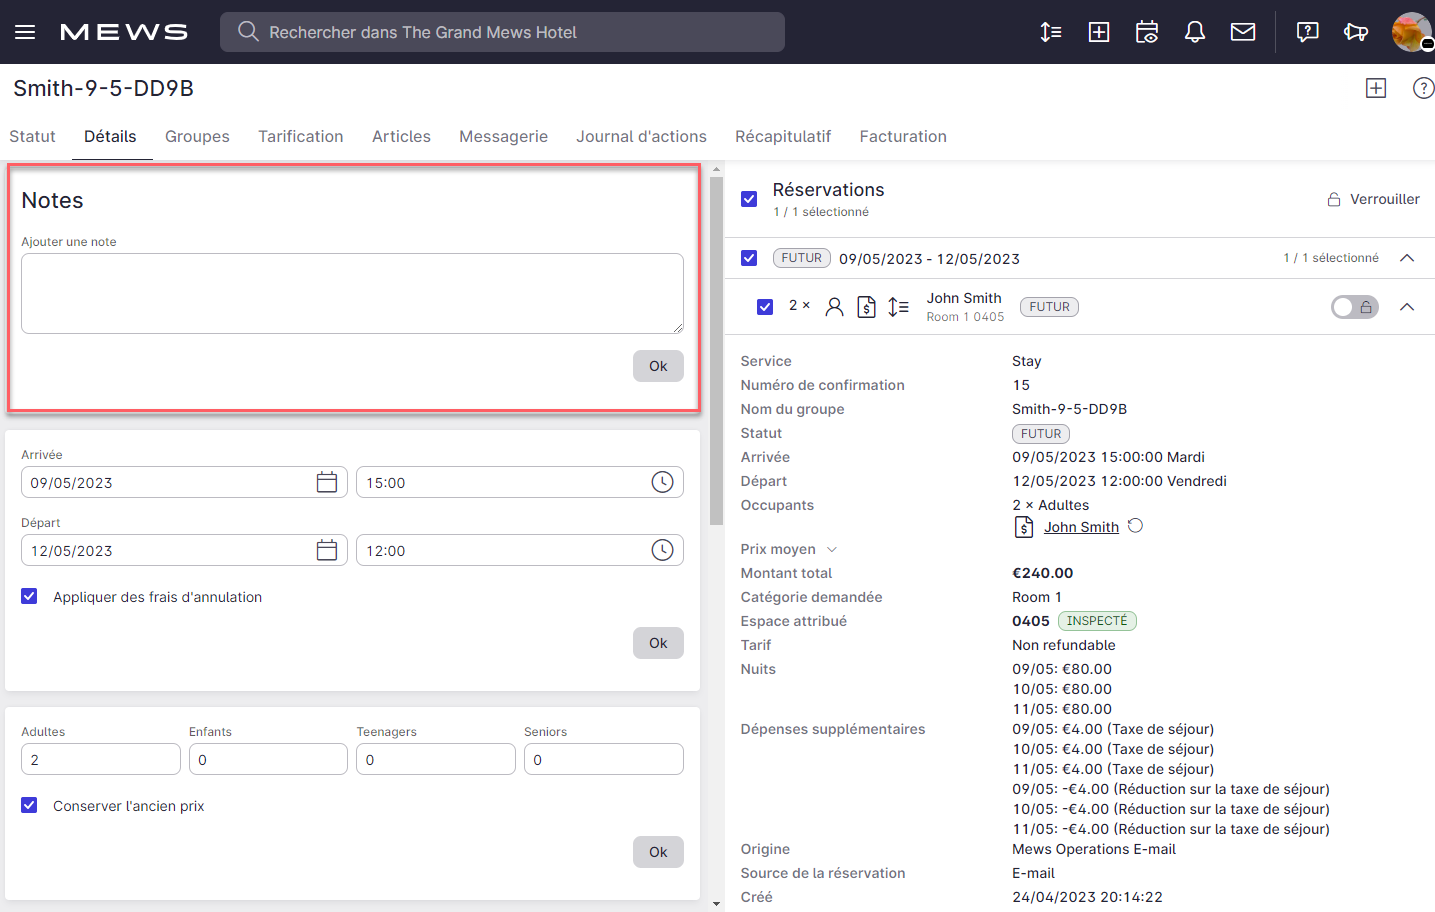The image size is (1435, 912).
Task: Uncheck Conserver l'ancien prix checkbox
Action: 30,806
